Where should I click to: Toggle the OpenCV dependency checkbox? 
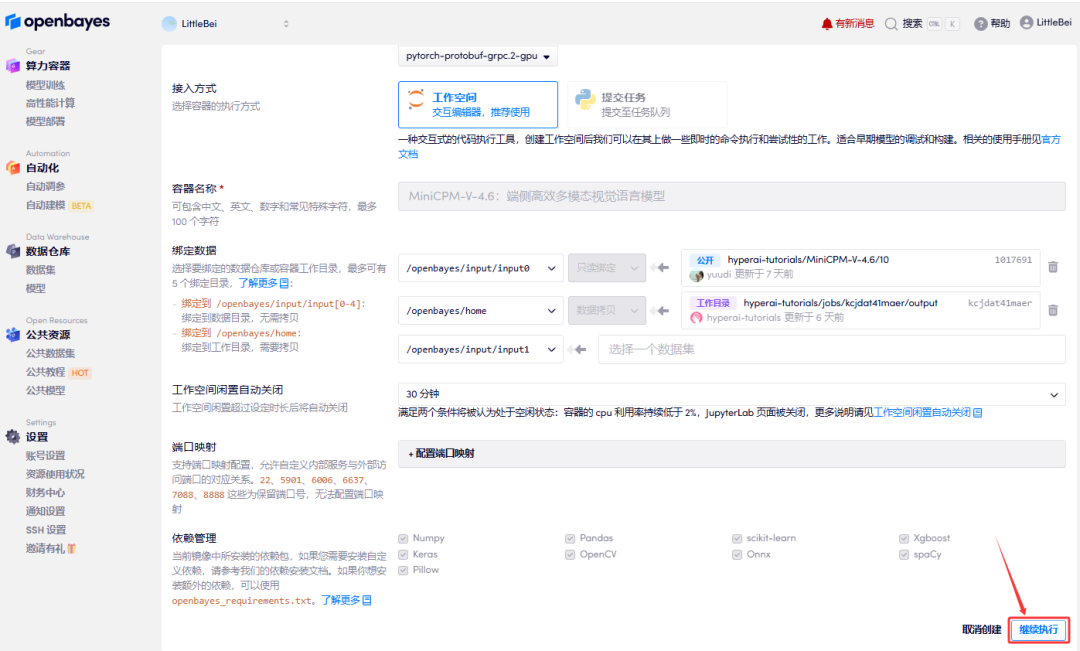[x=570, y=555]
